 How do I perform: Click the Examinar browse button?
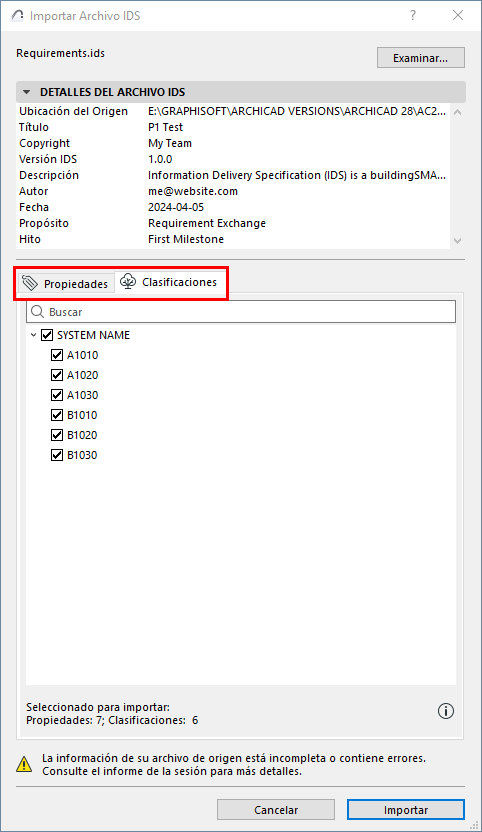[x=420, y=58]
